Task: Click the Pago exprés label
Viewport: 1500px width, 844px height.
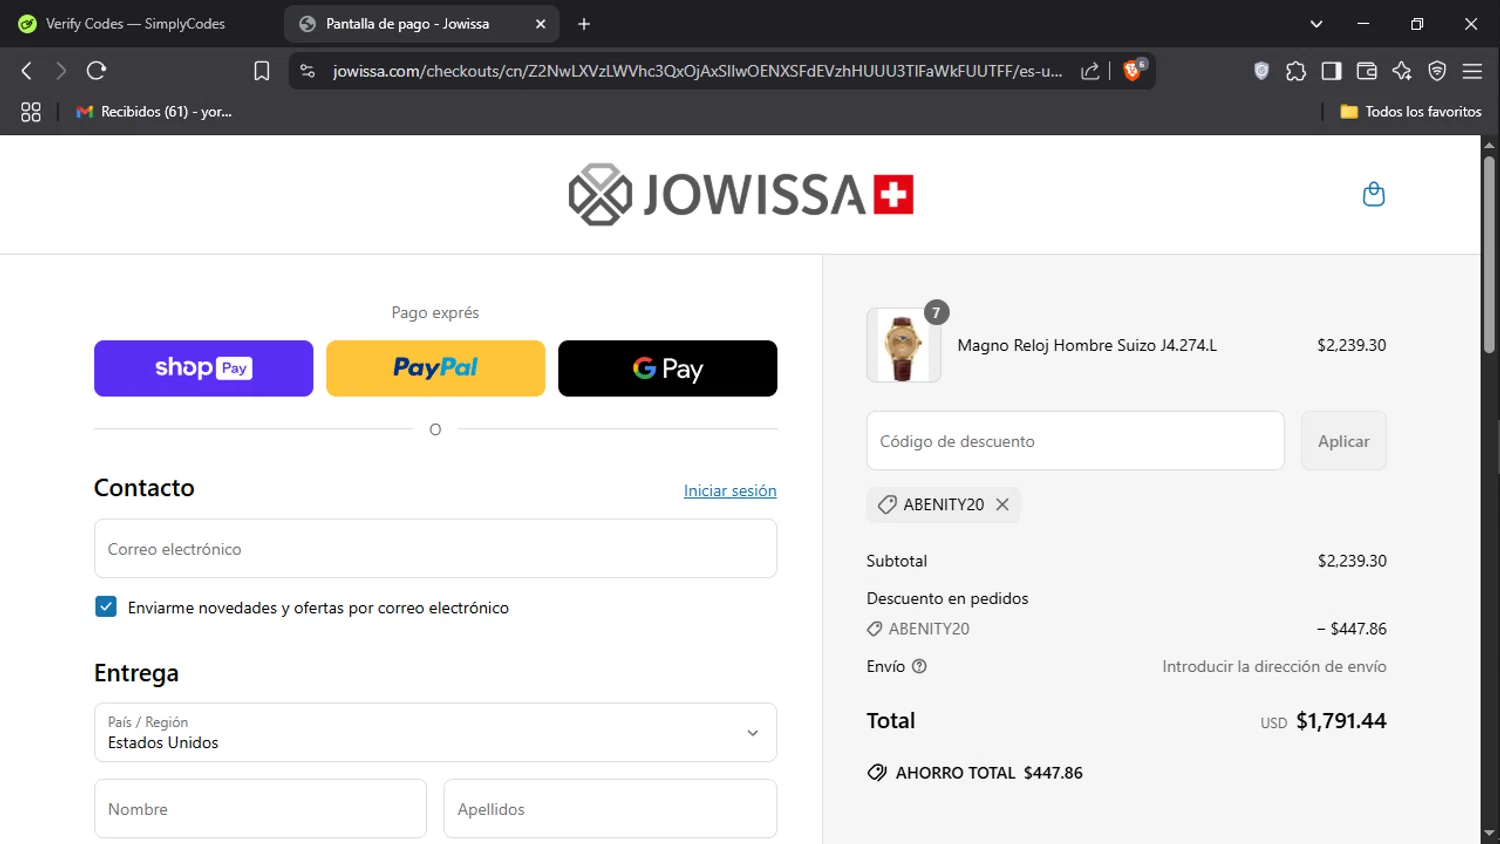Action: [435, 313]
